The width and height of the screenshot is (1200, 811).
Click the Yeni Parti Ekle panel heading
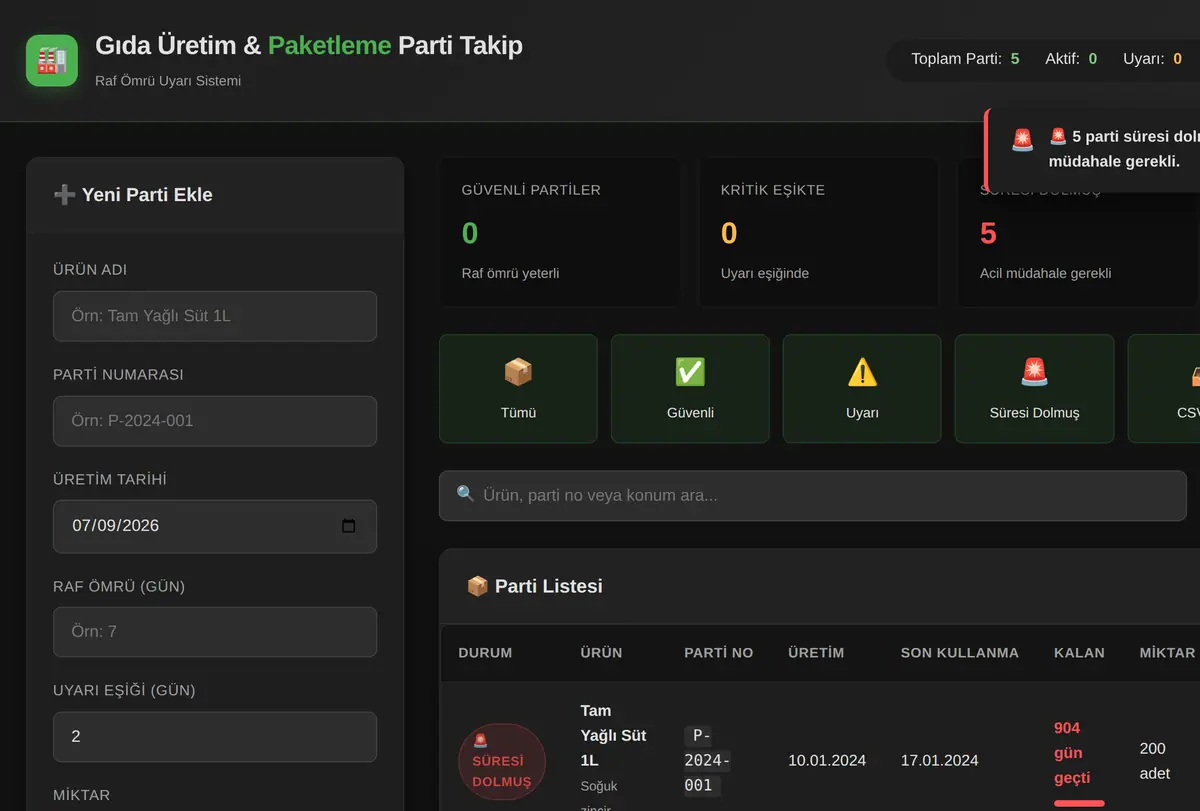click(x=133, y=195)
